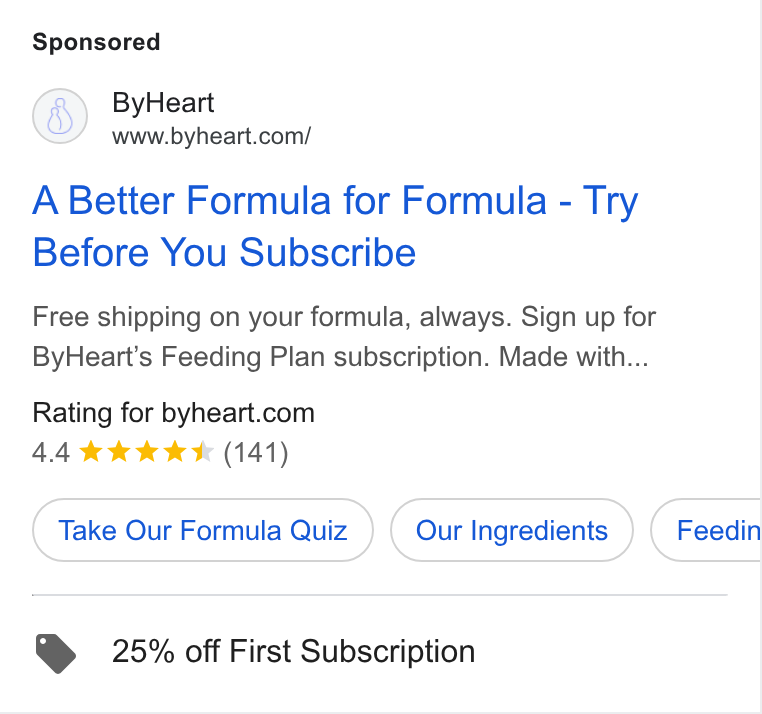Click the 'Rating for byheart.com' text
Image resolution: width=762 pixels, height=714 pixels.
pos(173,413)
